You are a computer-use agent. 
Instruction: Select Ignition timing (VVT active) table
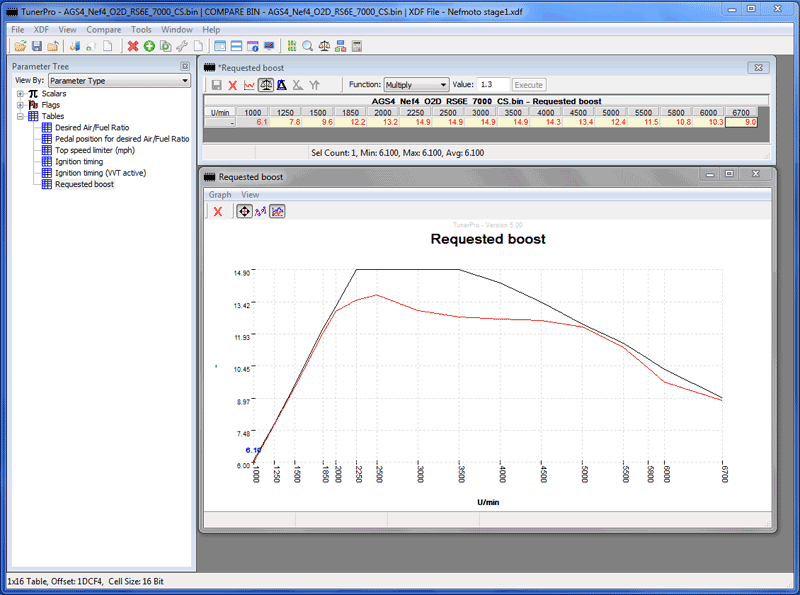[x=101, y=173]
